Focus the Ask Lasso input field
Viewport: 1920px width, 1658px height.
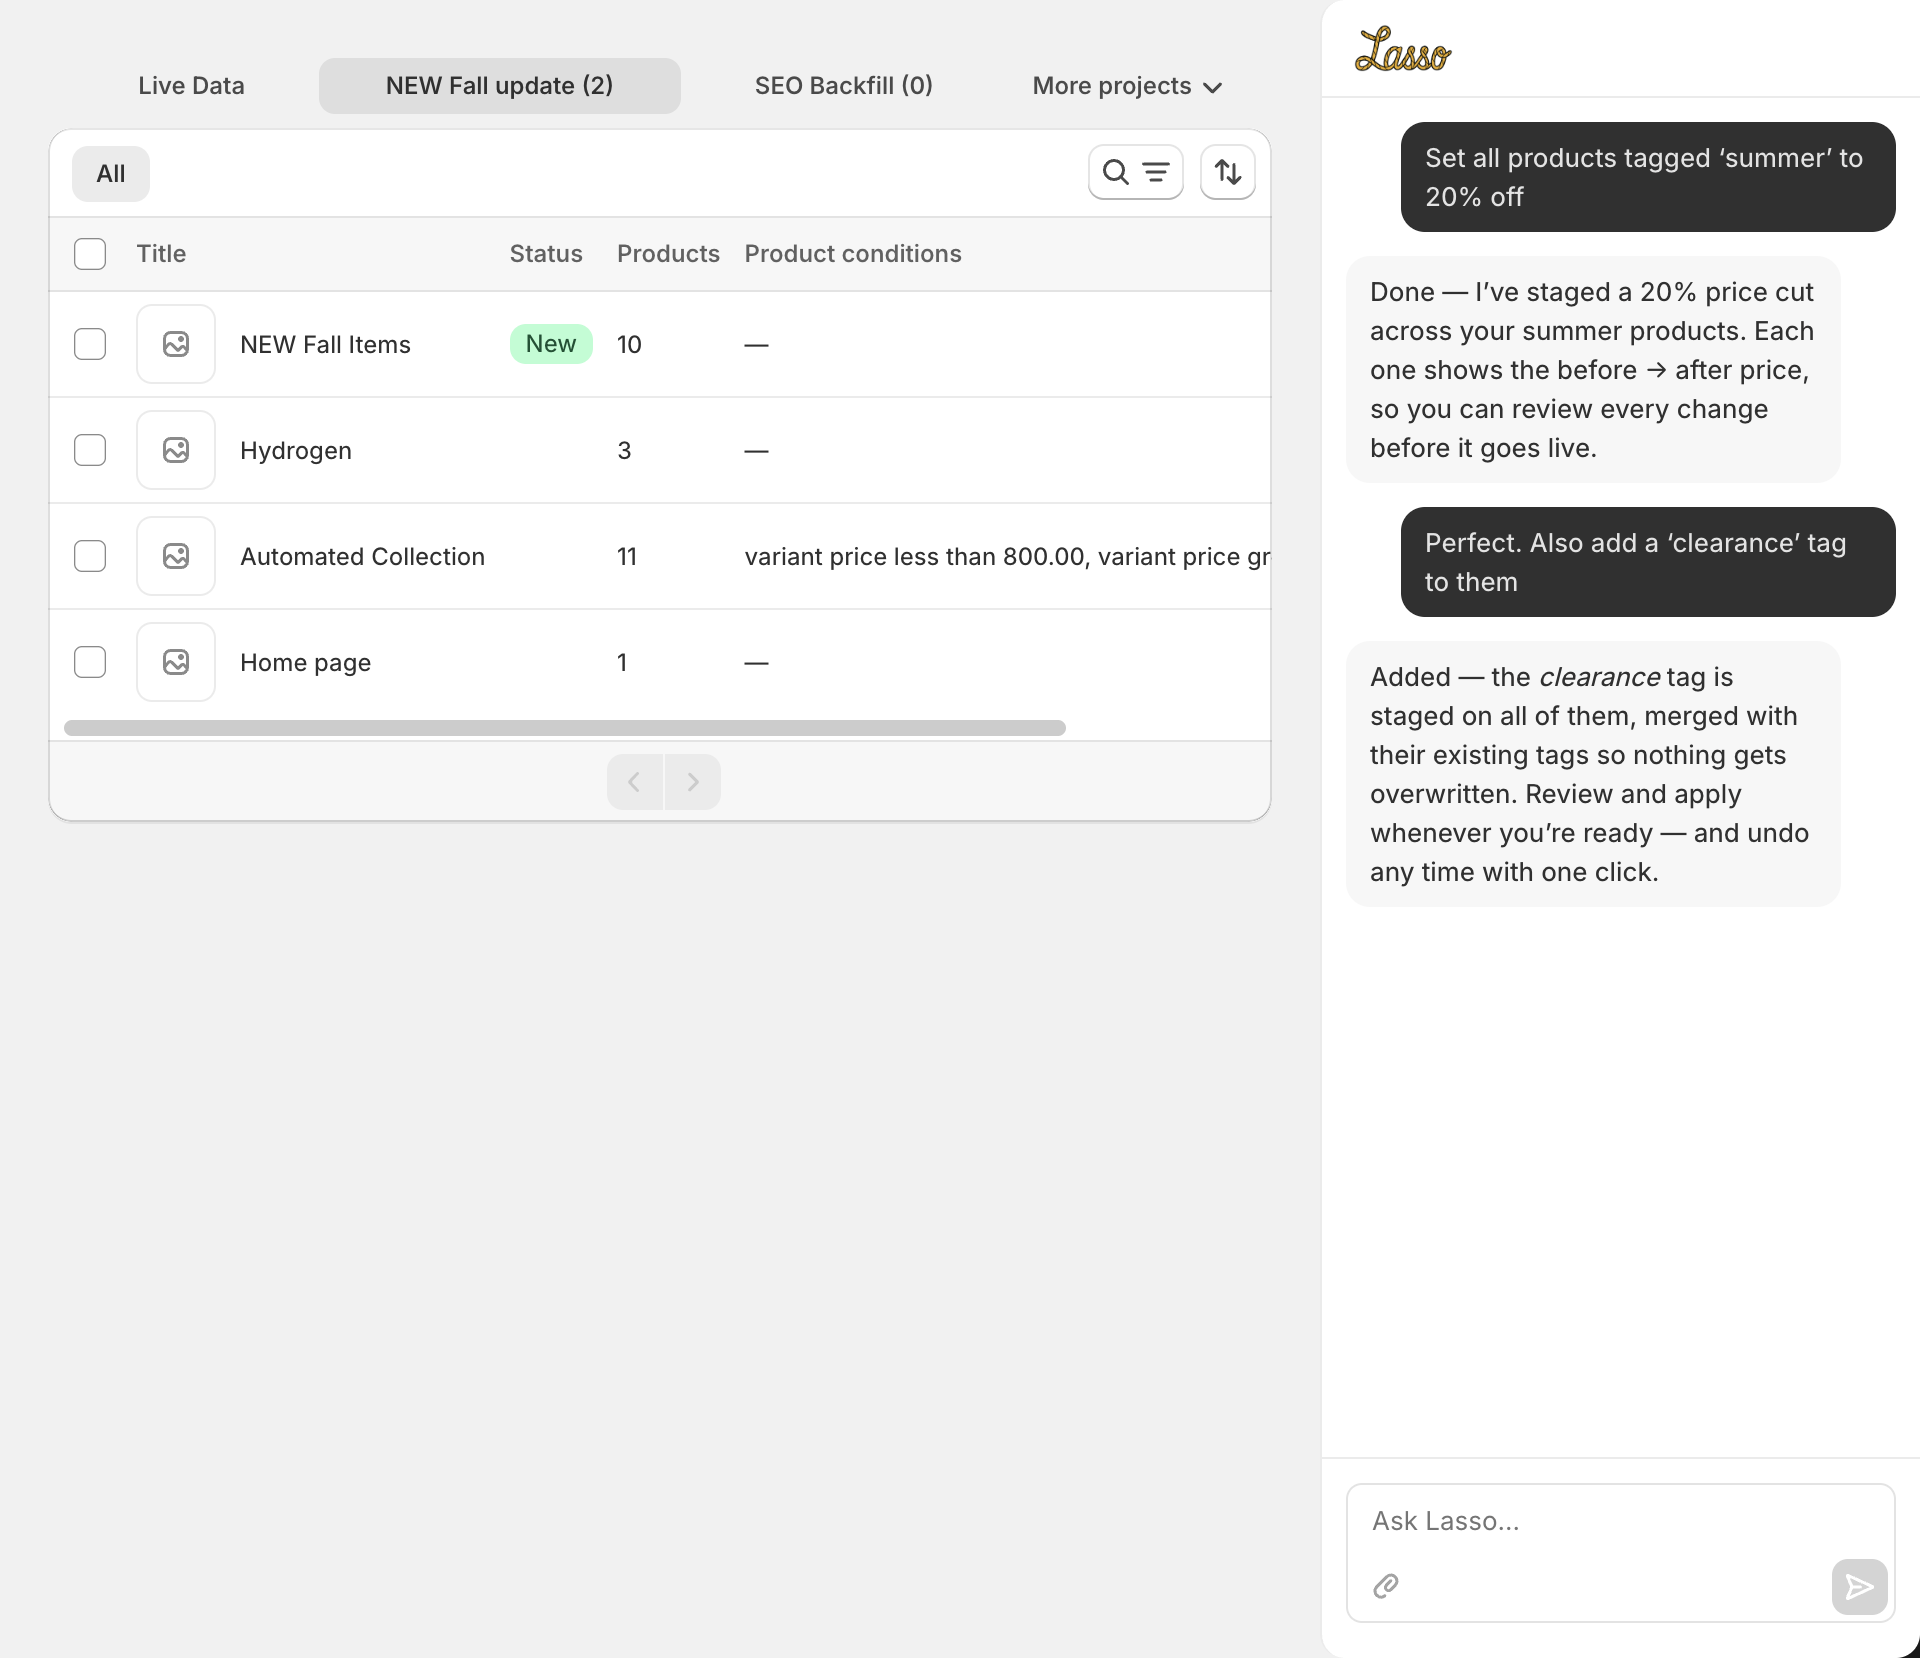click(x=1620, y=1521)
